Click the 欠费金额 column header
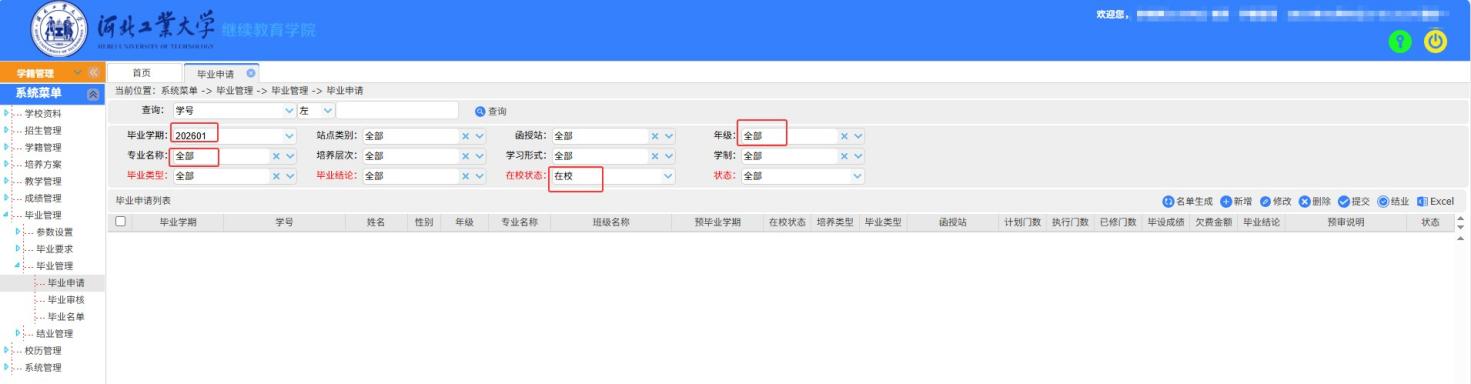Screen dimensions: 1471x384 [x=1213, y=222]
